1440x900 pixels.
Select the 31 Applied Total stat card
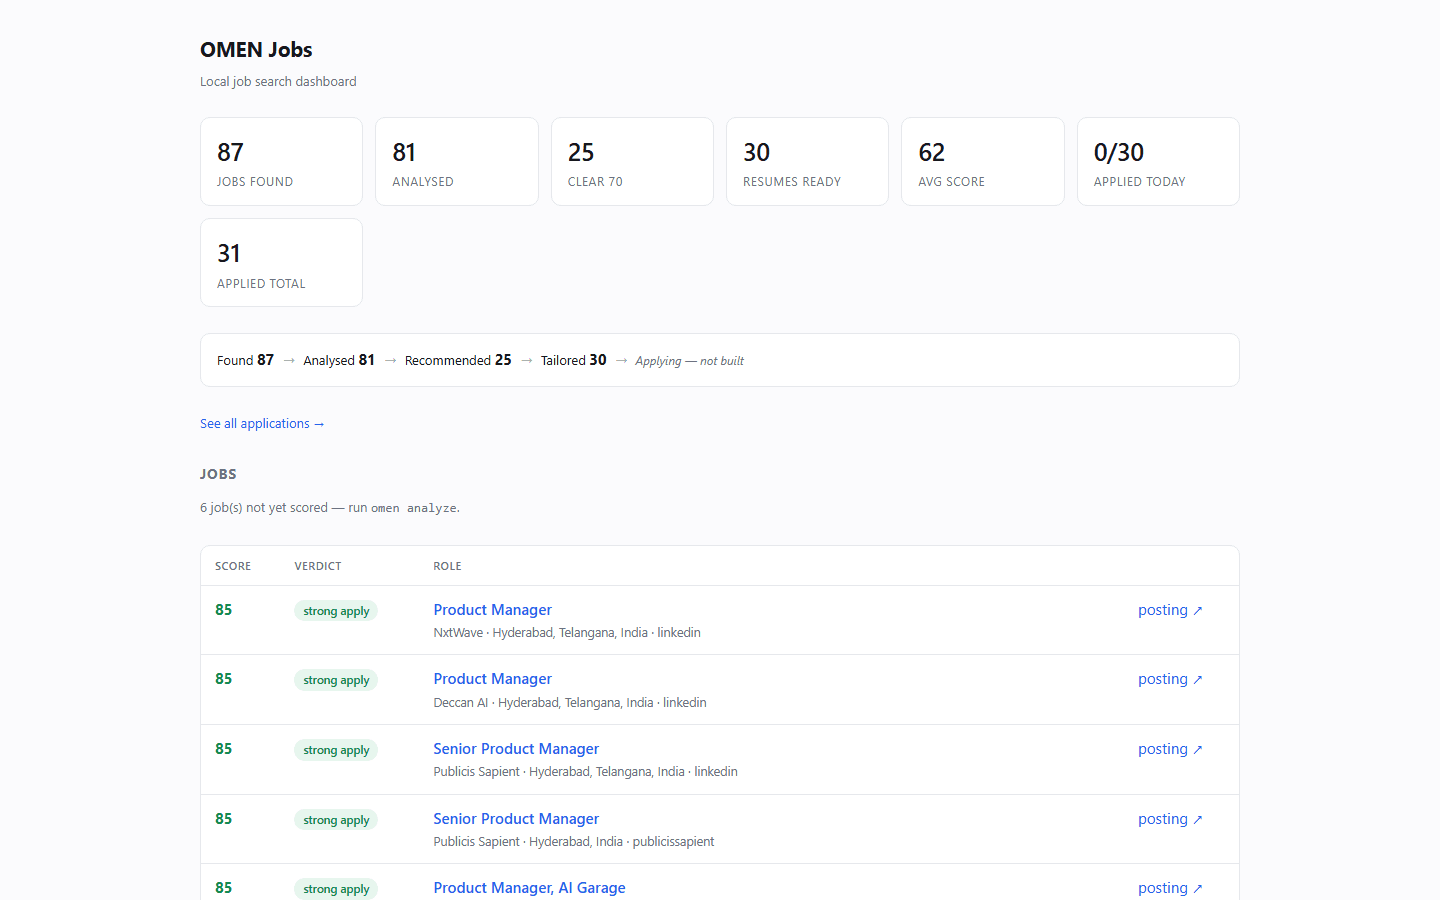(x=281, y=263)
